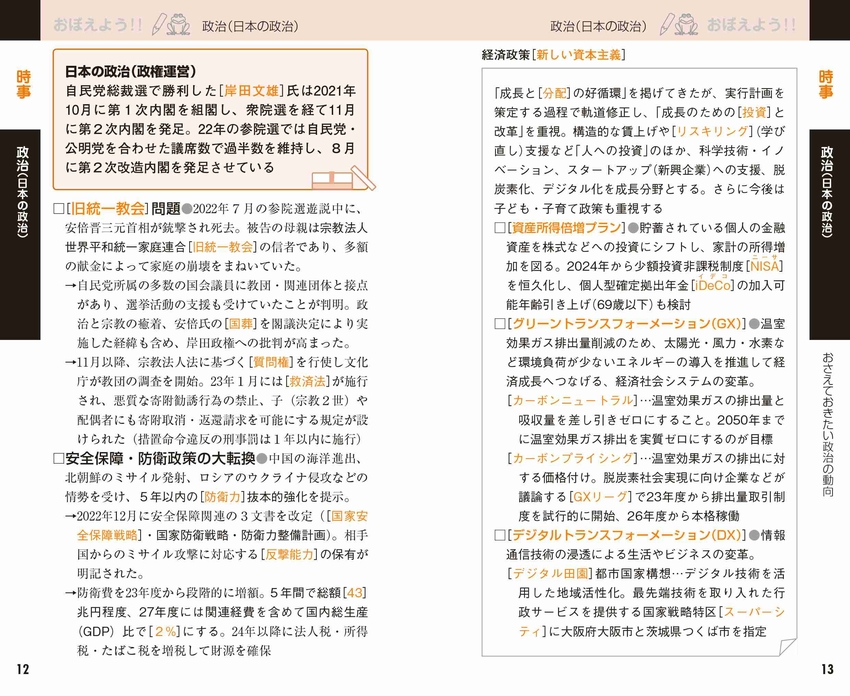Click the orange number 43
Viewport: 850px width, 696px height.
[355, 593]
